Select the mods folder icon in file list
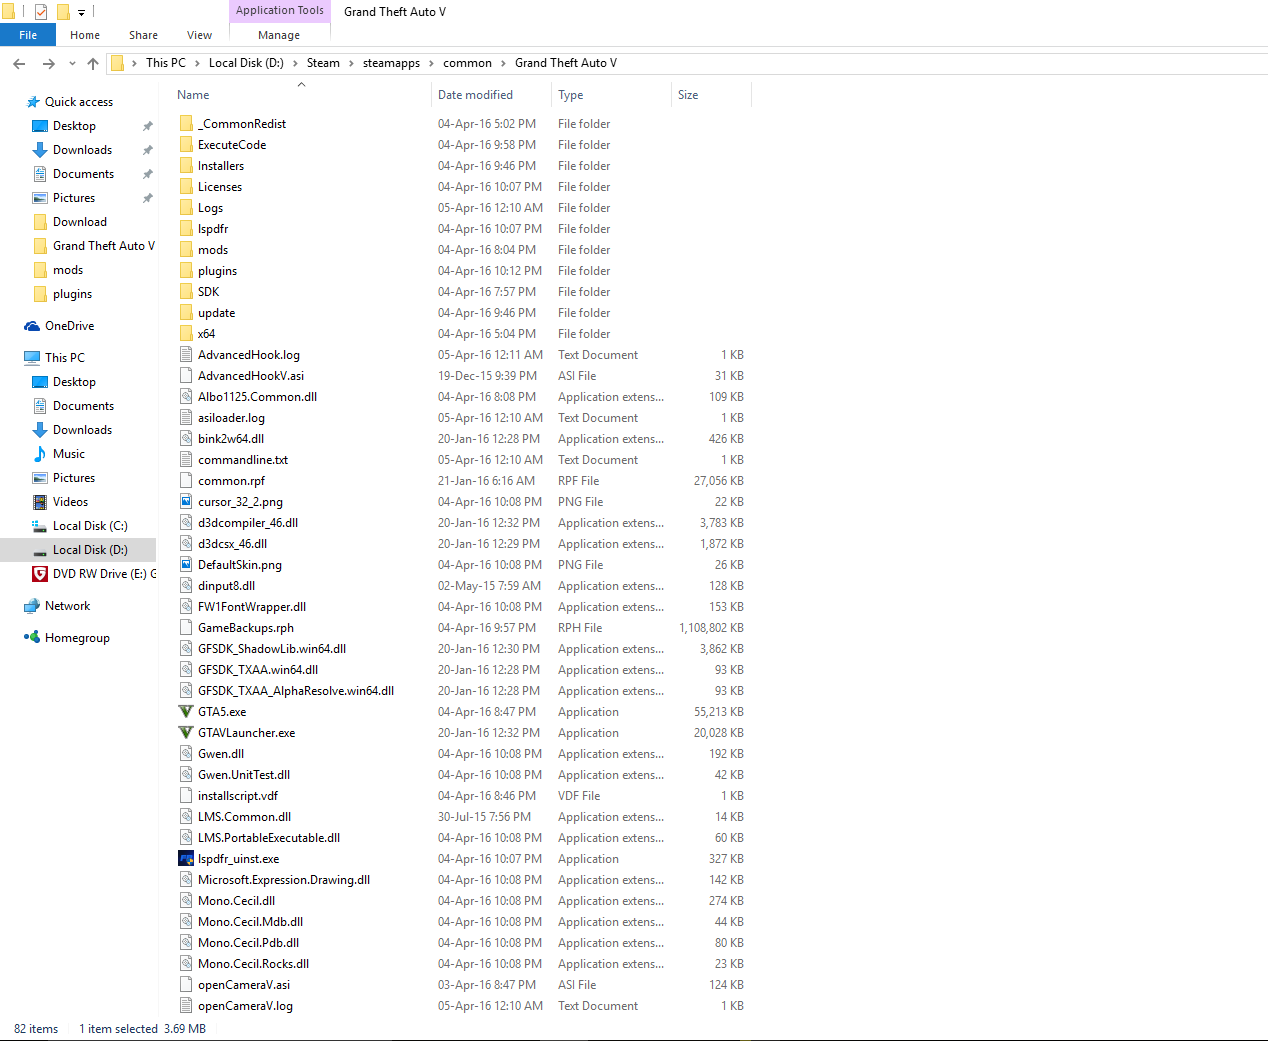The width and height of the screenshot is (1268, 1041). (186, 250)
